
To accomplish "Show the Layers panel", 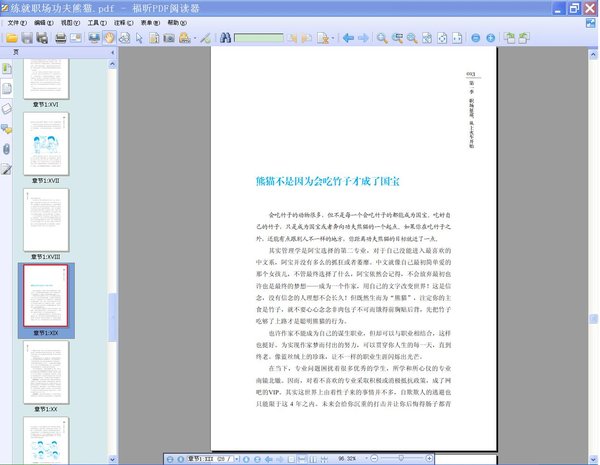I will [x=7, y=108].
